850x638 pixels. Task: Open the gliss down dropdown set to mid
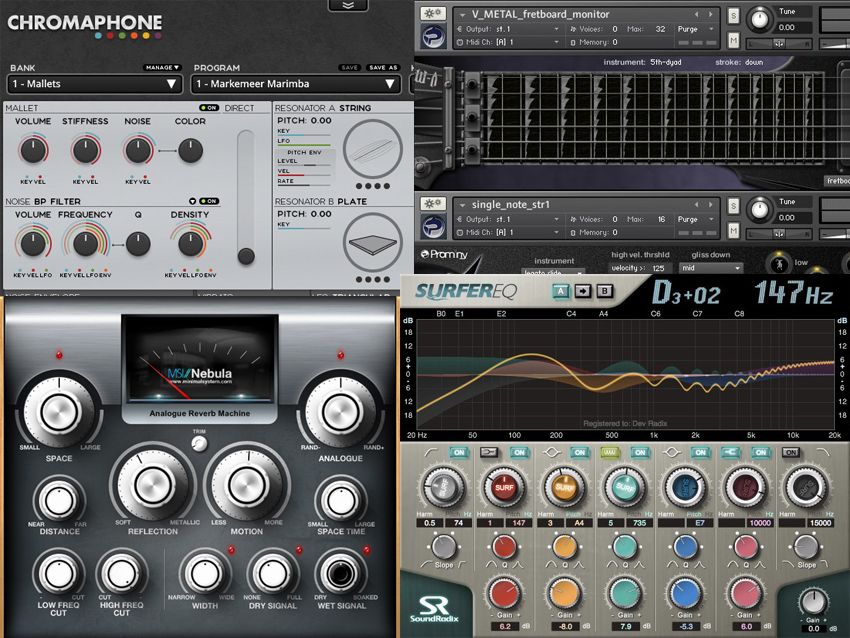711,268
